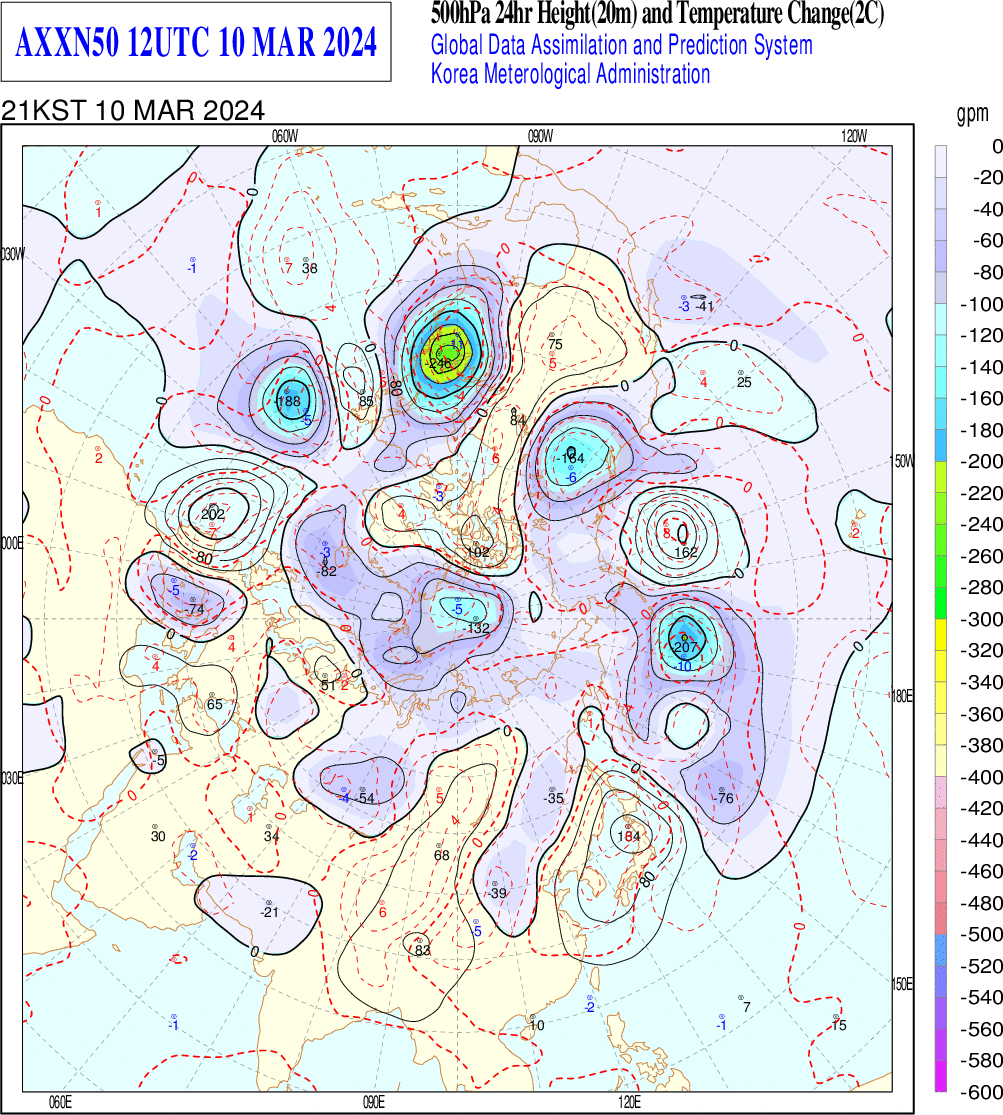Click the 68 height change value
The width and height of the screenshot is (1003, 1115).
442,855
